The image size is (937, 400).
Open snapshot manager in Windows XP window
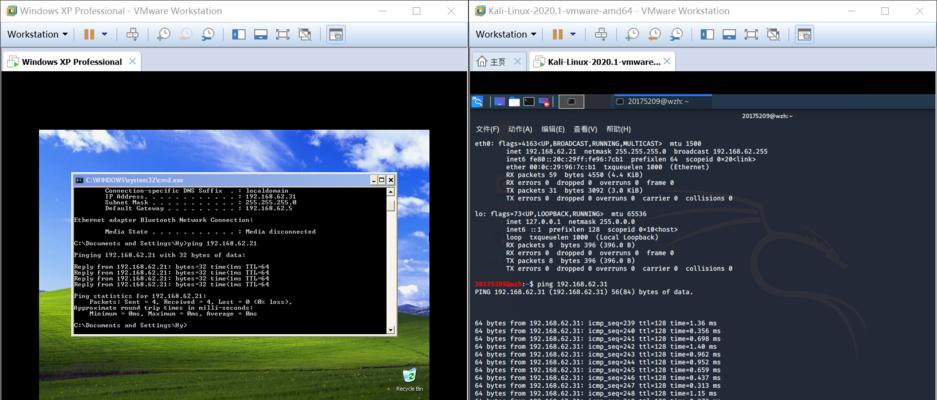207,34
